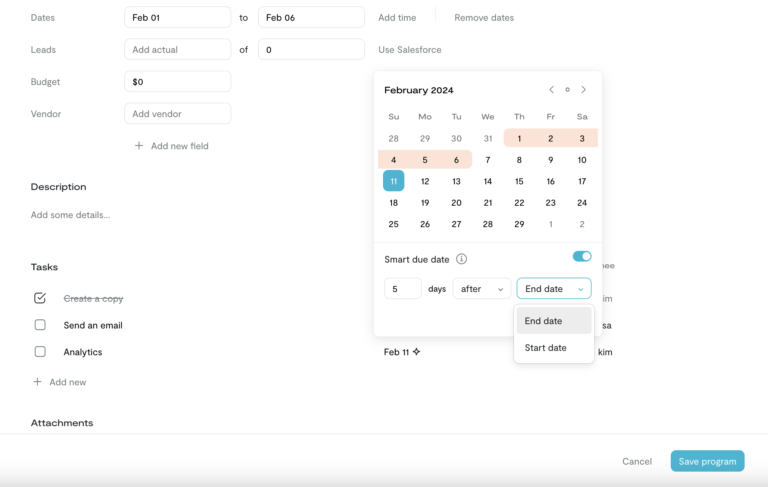Click the Save program button
768x487 pixels.
[707, 461]
